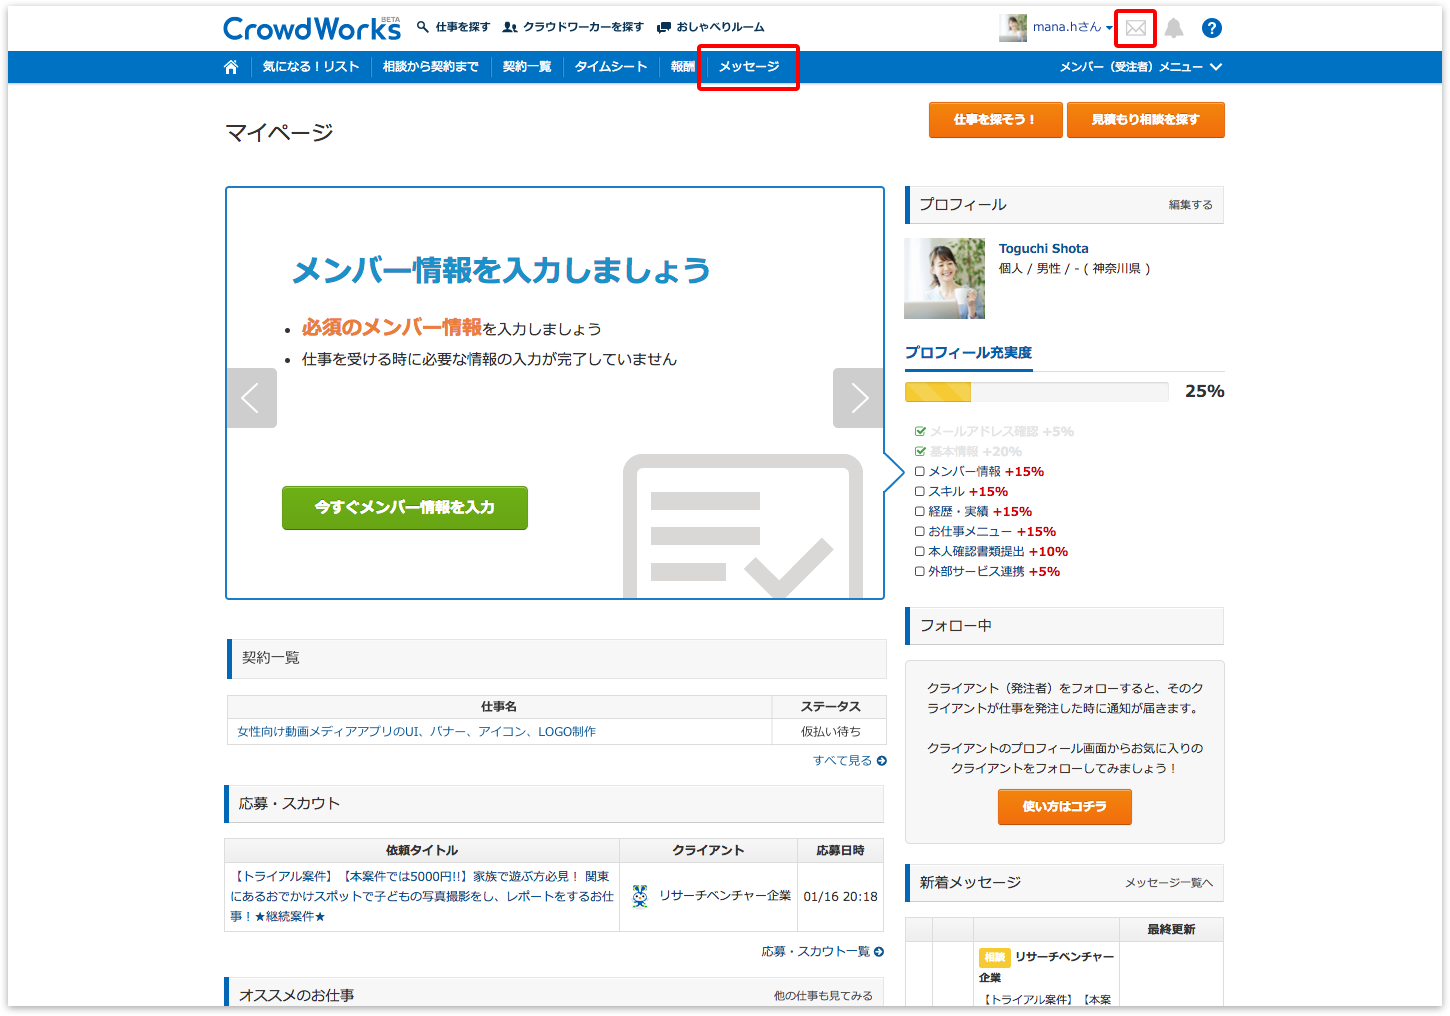Click the home icon in navigation bar
Screen dimensions: 1450x1016
231,67
